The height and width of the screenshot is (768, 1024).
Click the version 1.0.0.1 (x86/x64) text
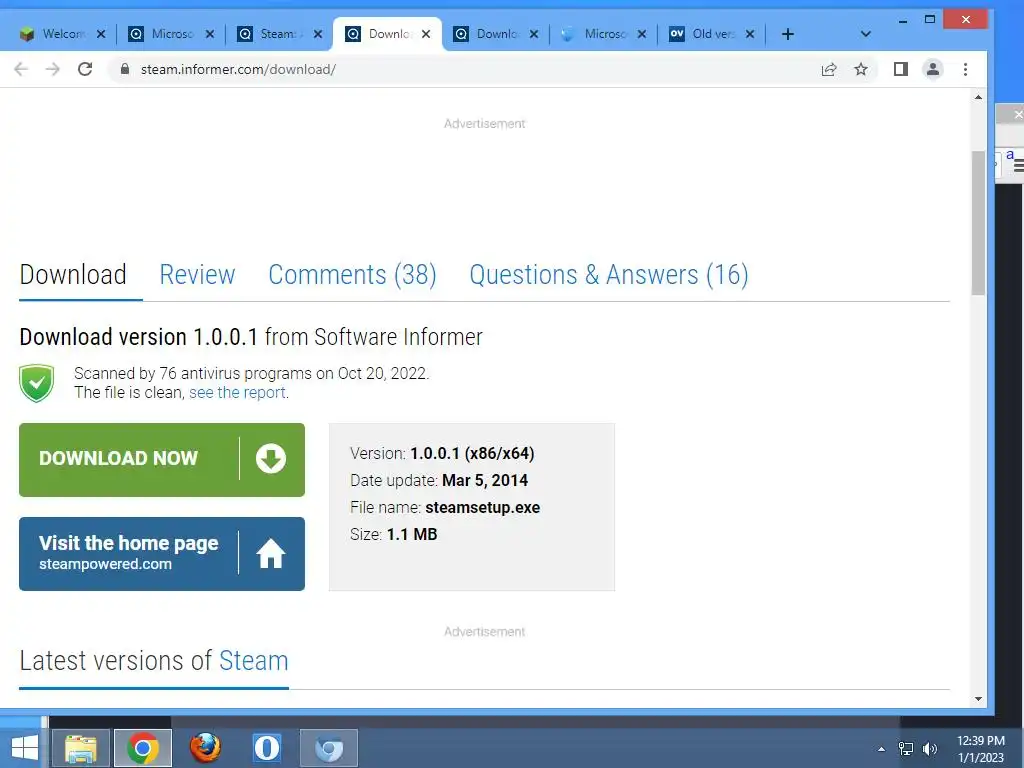click(x=472, y=453)
